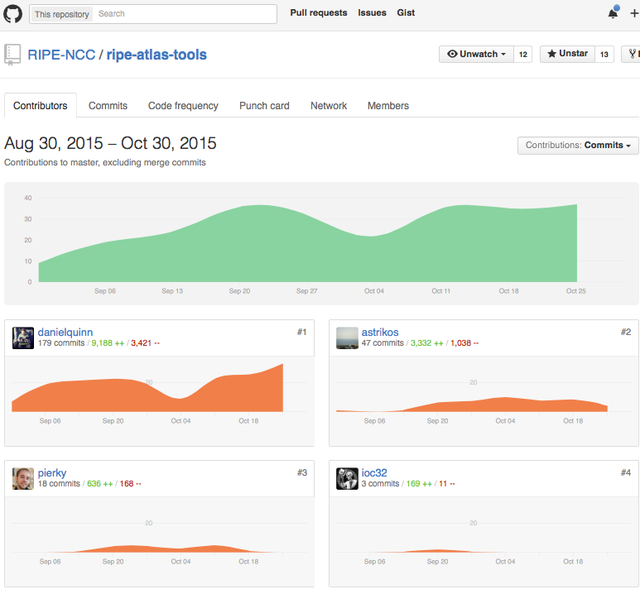This screenshot has width=640, height=594.
Task: Click the 9,188 ++ additions text
Action: 108,343
